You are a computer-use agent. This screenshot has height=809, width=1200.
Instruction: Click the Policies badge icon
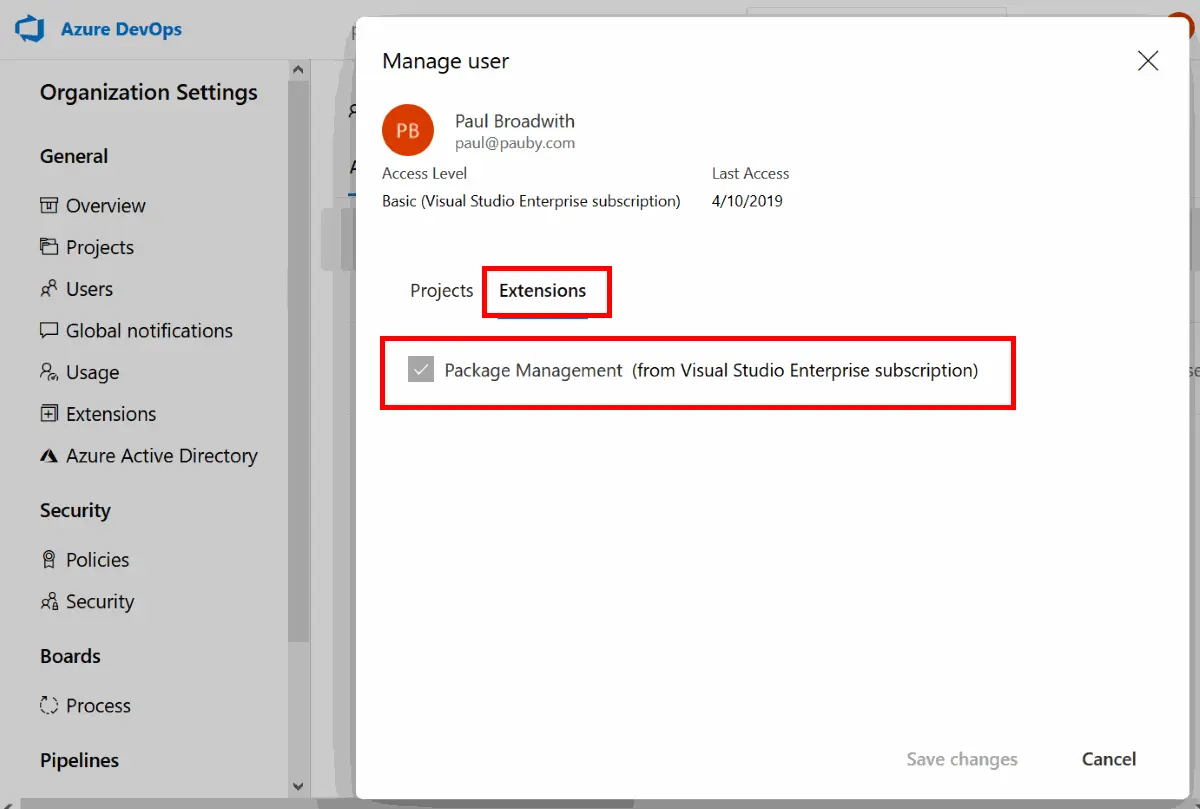click(48, 560)
